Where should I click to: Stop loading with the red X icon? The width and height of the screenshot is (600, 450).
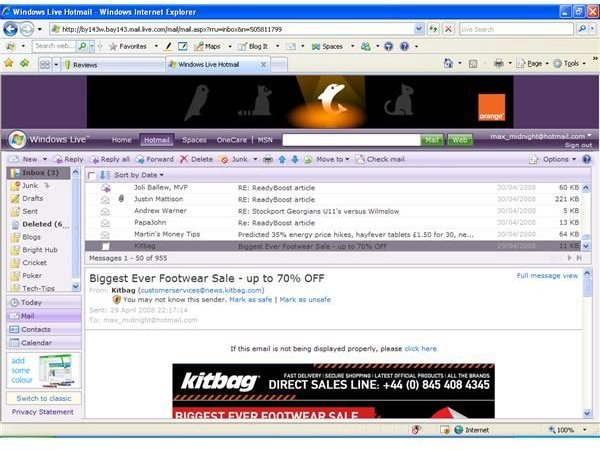448,29
